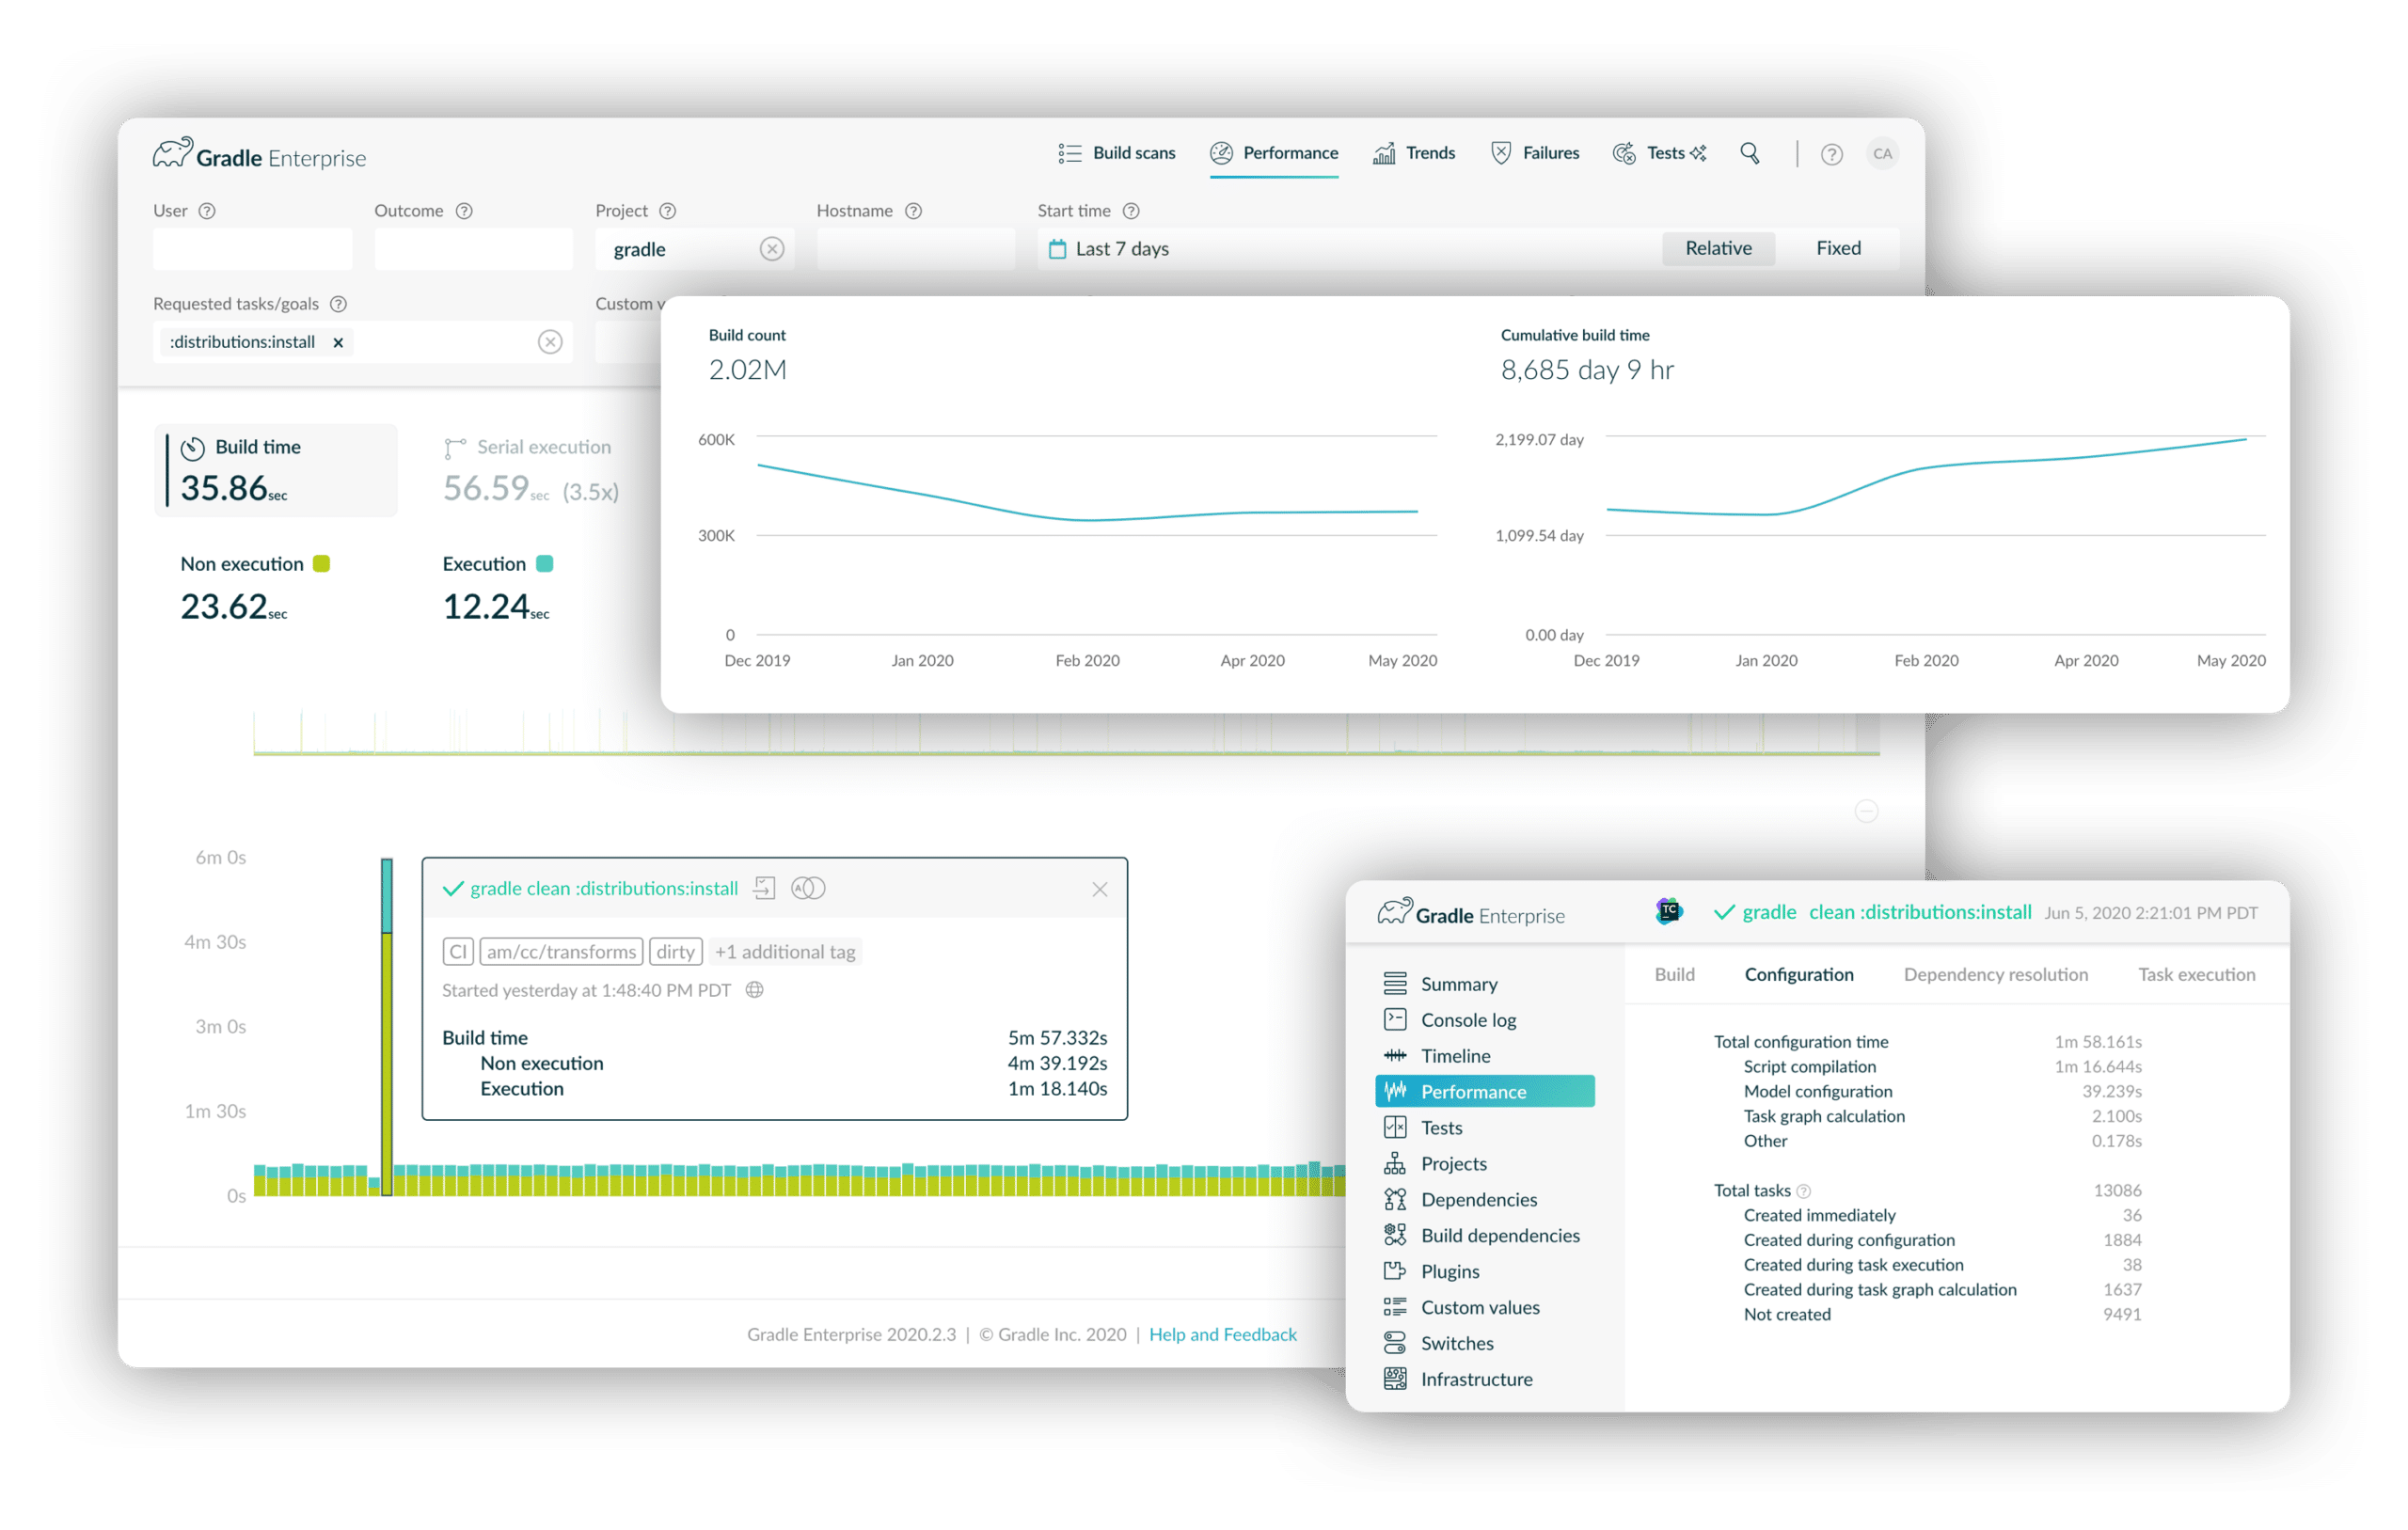Open the CA user avatar menu

pos(1882,154)
